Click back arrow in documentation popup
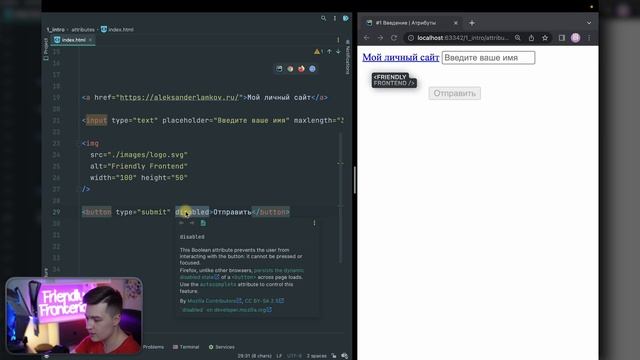 [182, 223]
